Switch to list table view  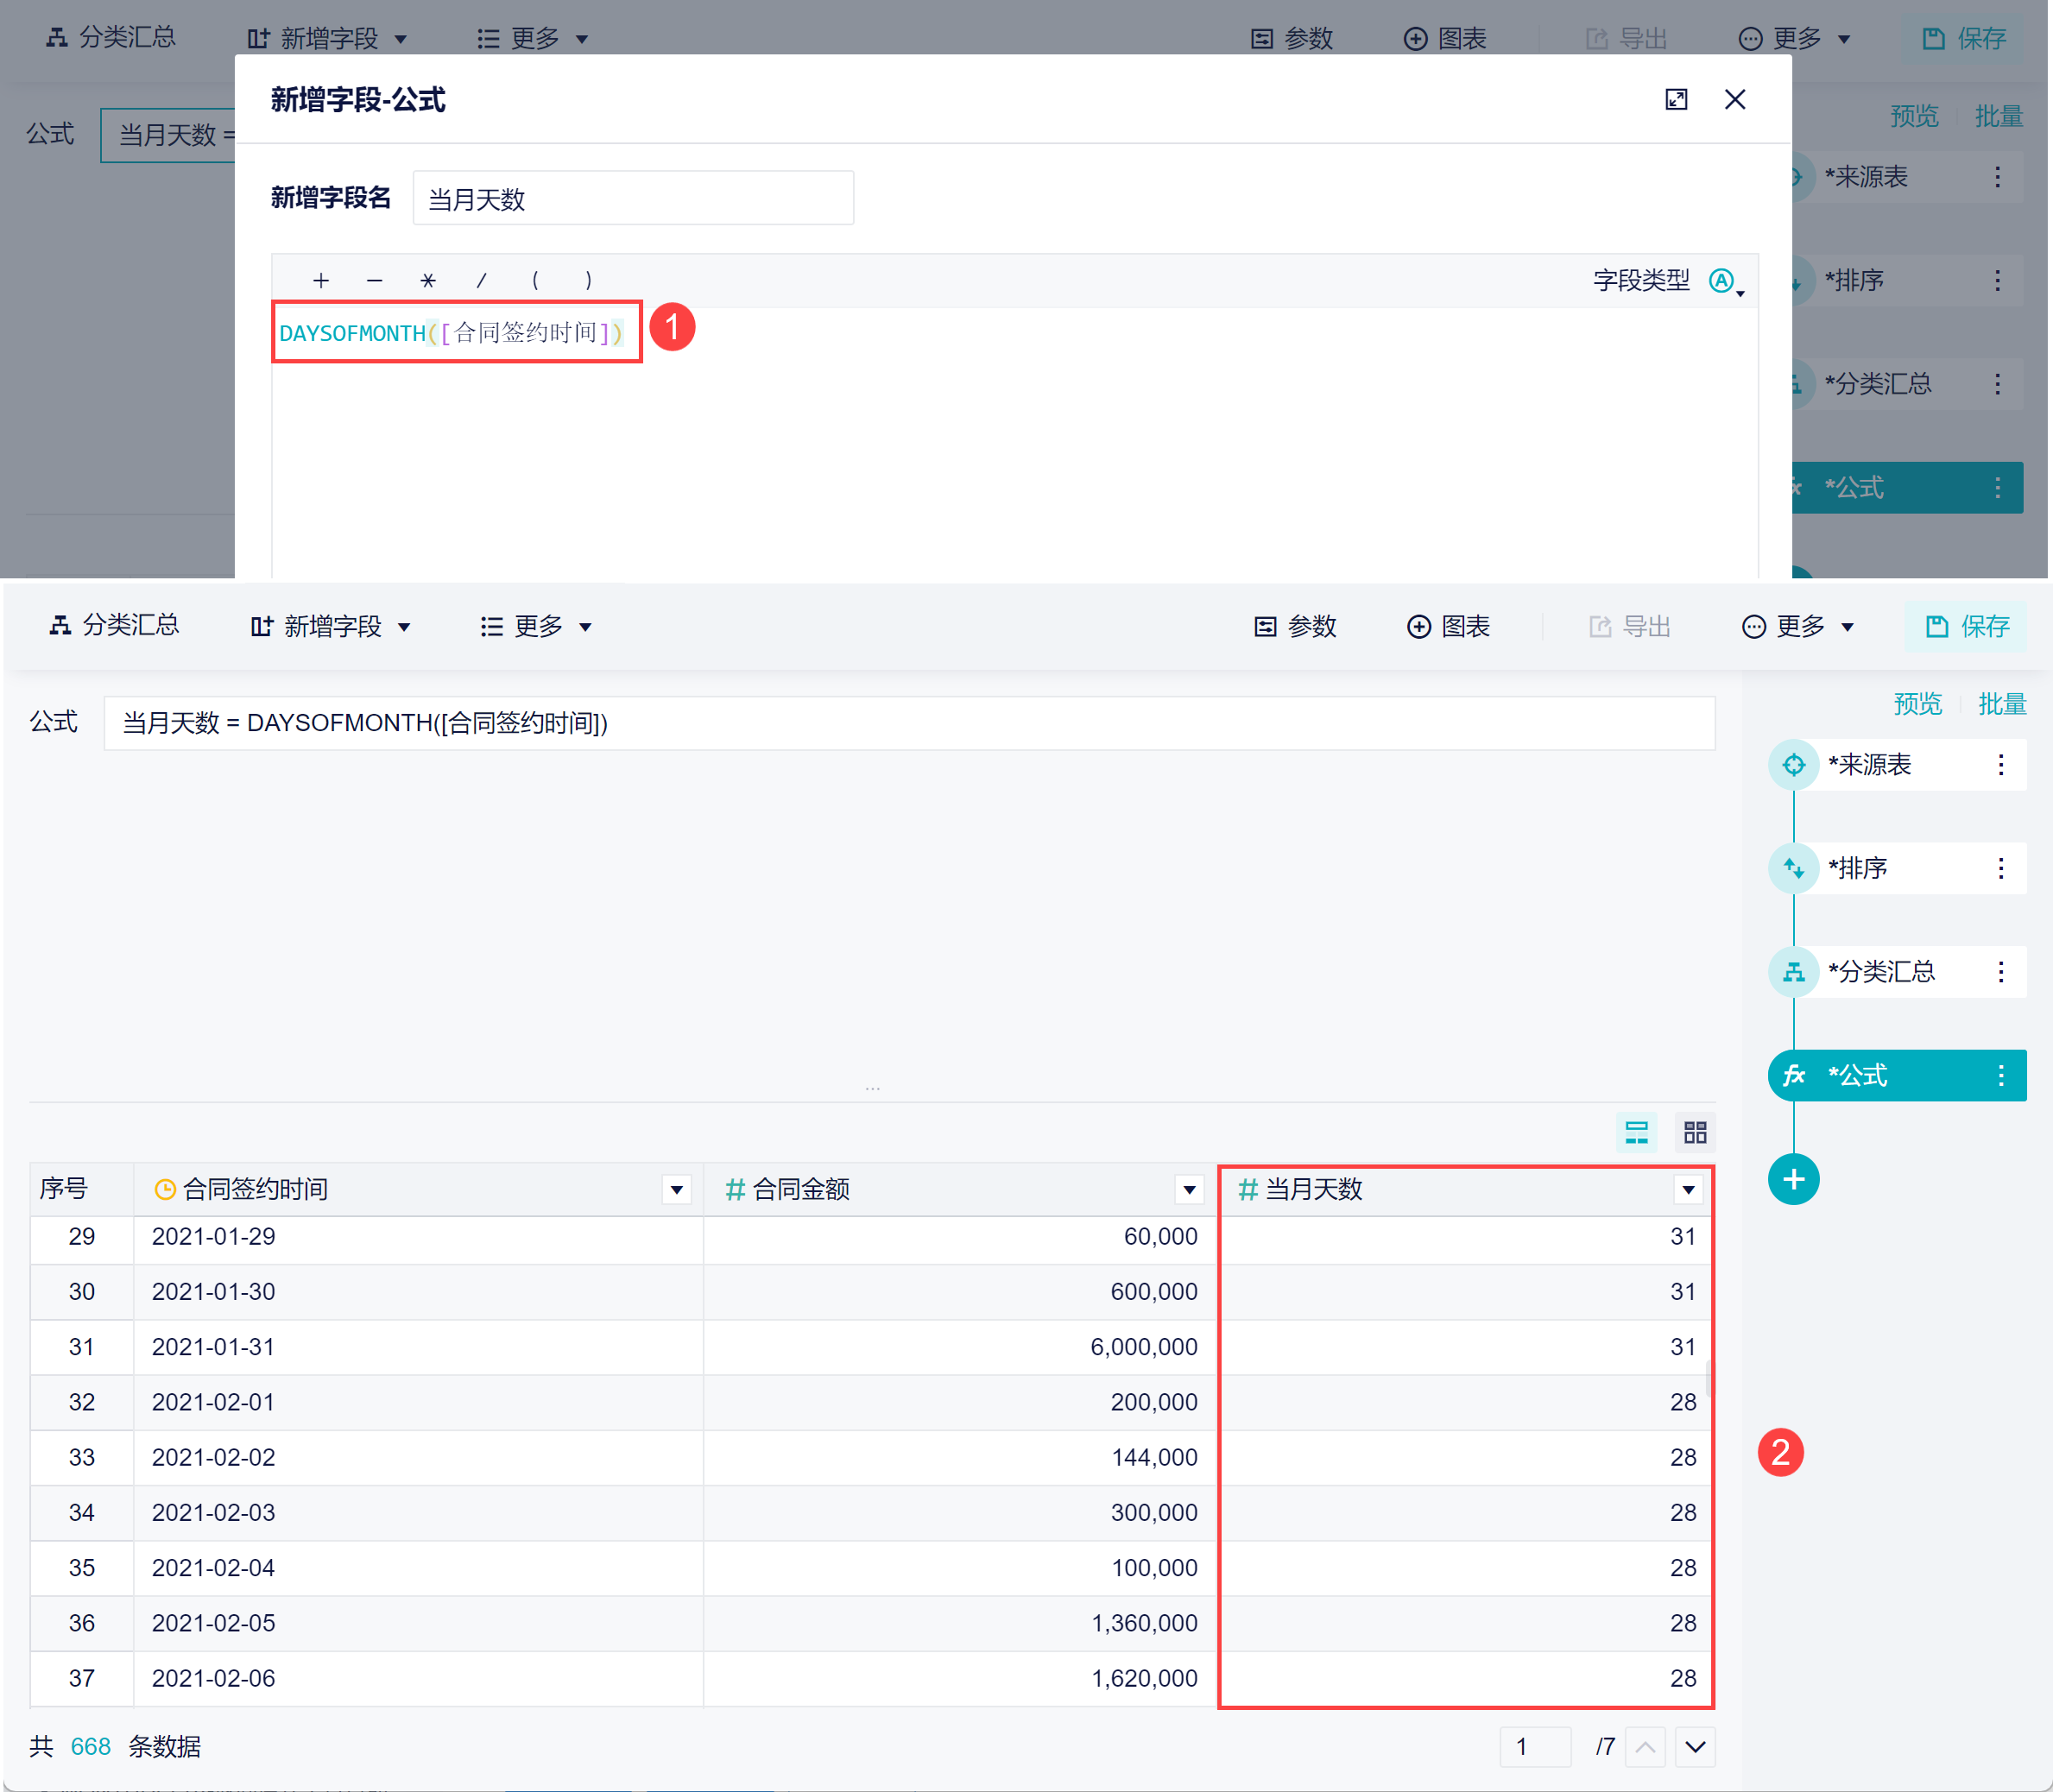(x=1636, y=1132)
